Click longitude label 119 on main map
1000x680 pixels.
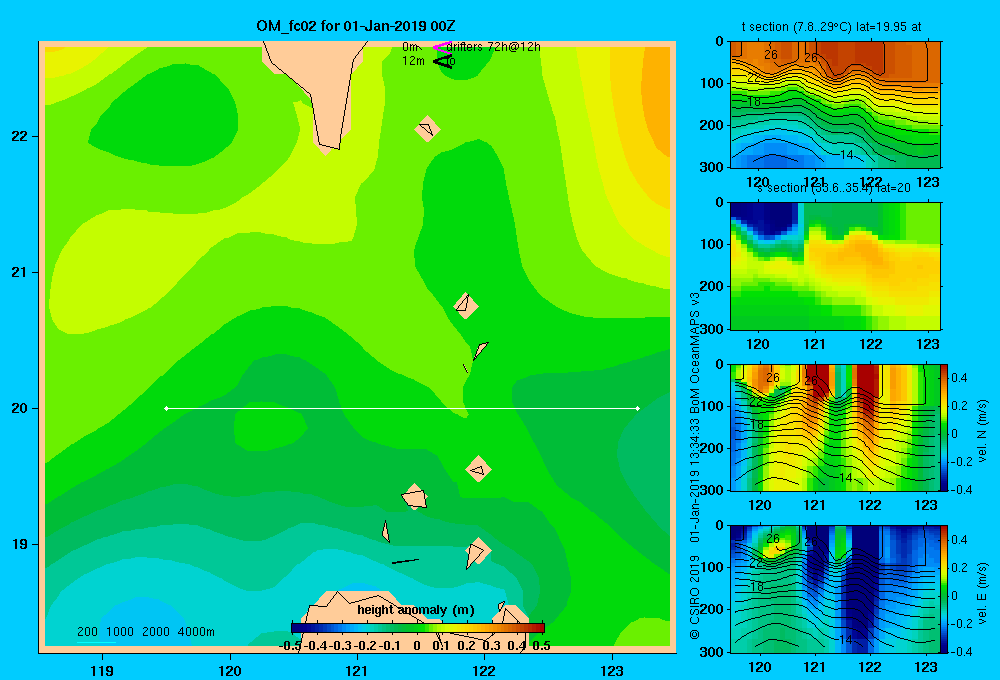(103, 670)
